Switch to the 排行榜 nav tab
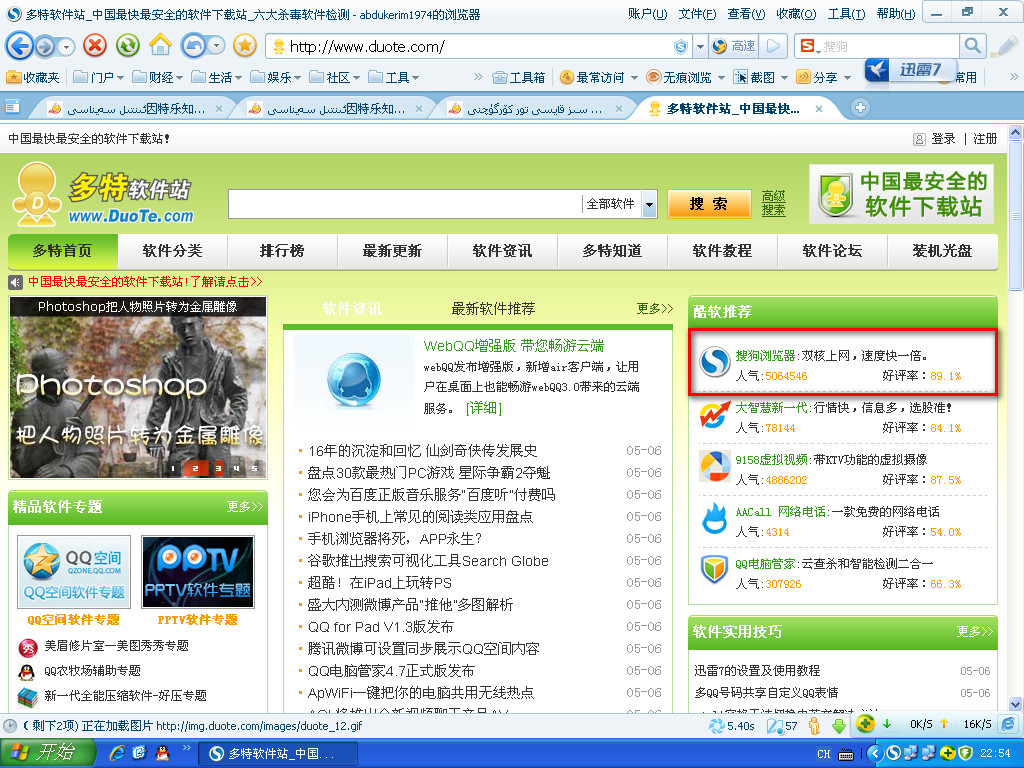Viewport: 1024px width, 768px height. click(x=282, y=251)
